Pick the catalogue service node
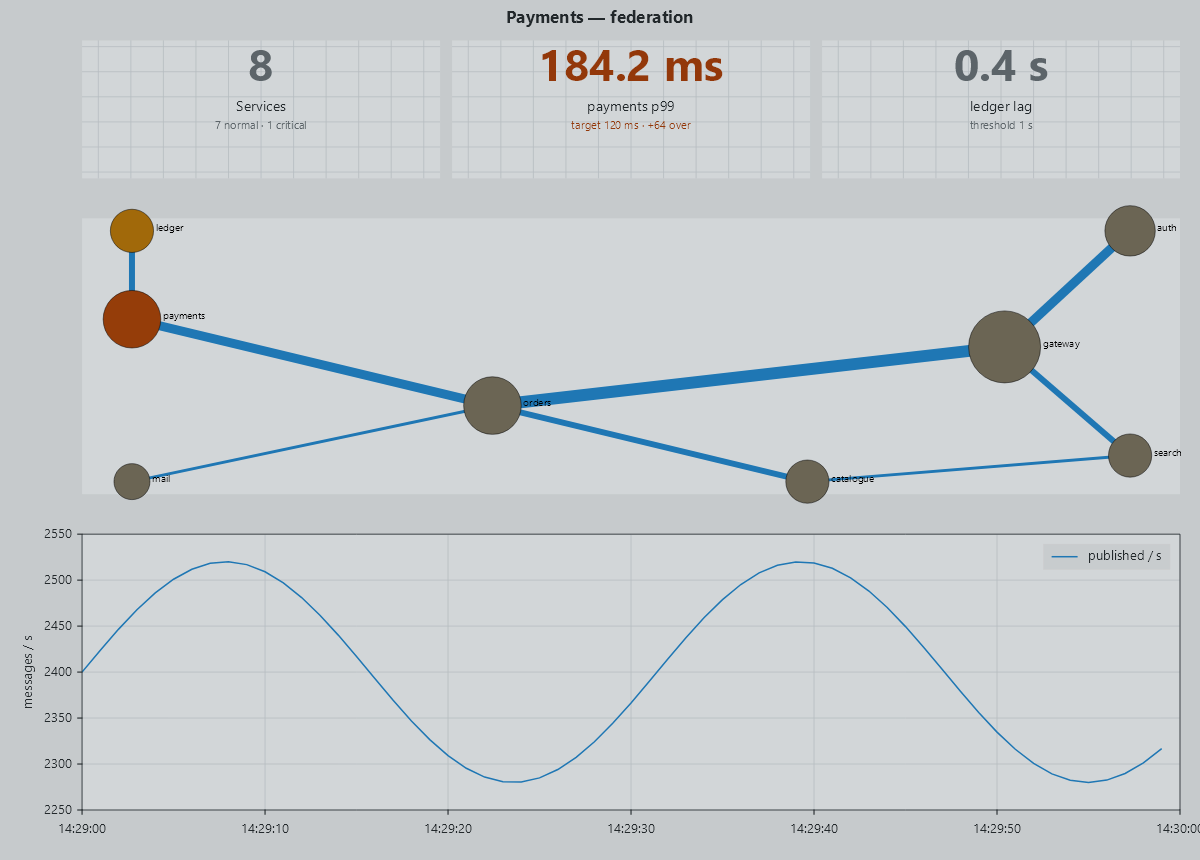Screen dimensions: 1200x860 point(807,481)
